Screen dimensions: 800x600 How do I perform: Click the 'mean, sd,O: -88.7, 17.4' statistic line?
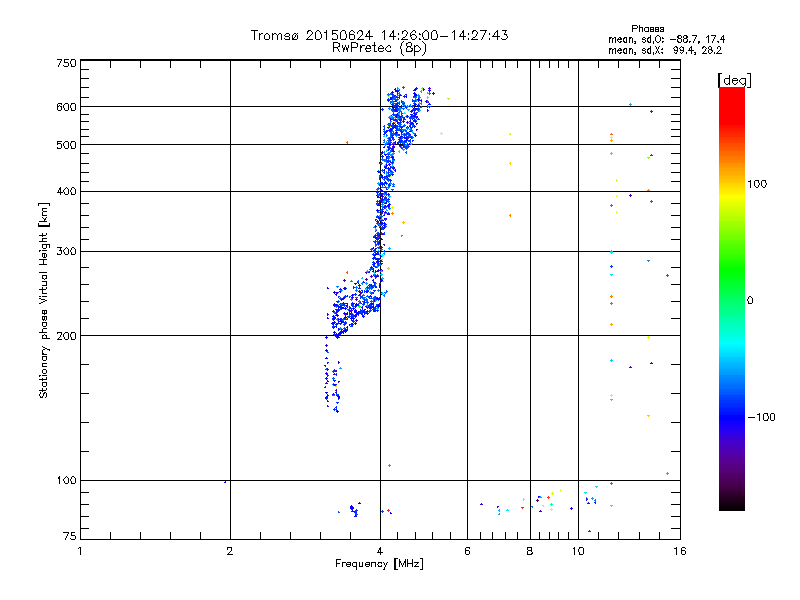coord(666,40)
